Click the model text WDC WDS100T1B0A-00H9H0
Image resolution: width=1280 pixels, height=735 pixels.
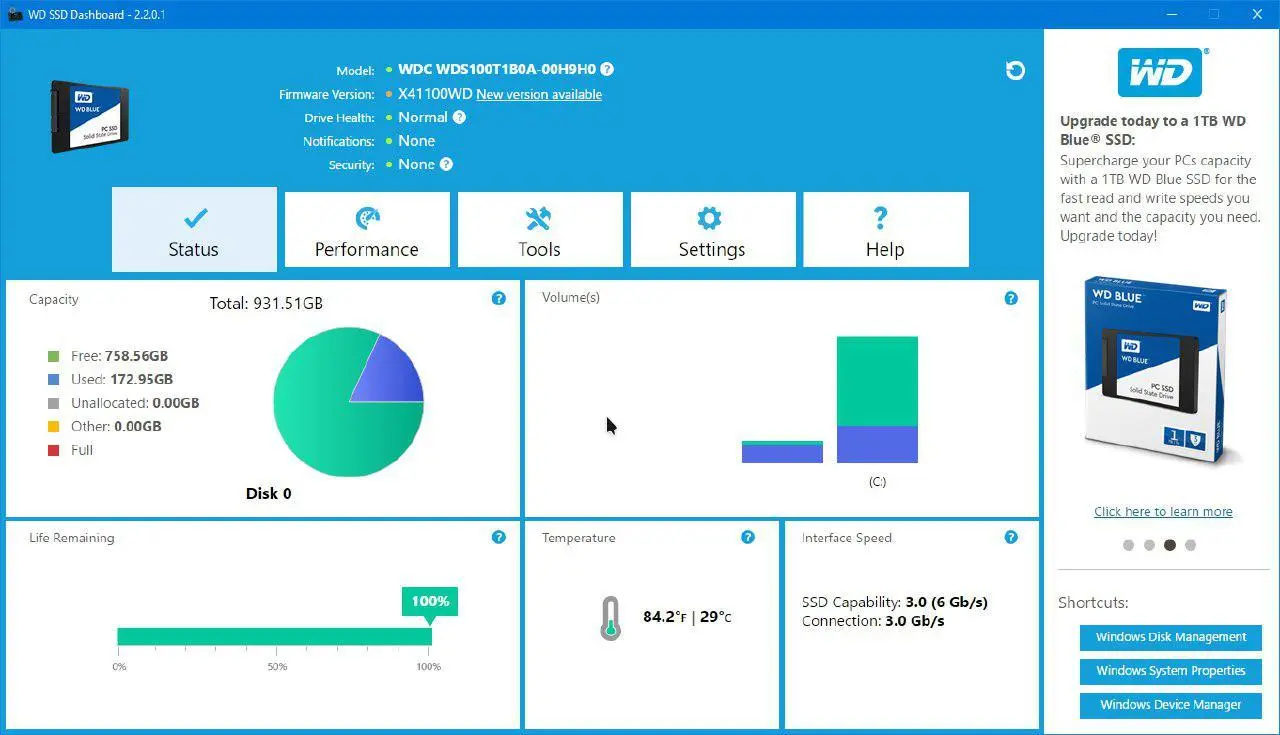(497, 70)
